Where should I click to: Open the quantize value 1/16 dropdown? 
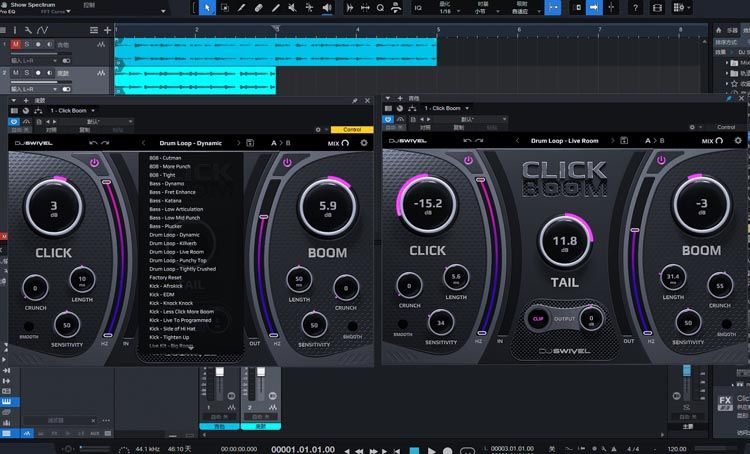click(449, 11)
